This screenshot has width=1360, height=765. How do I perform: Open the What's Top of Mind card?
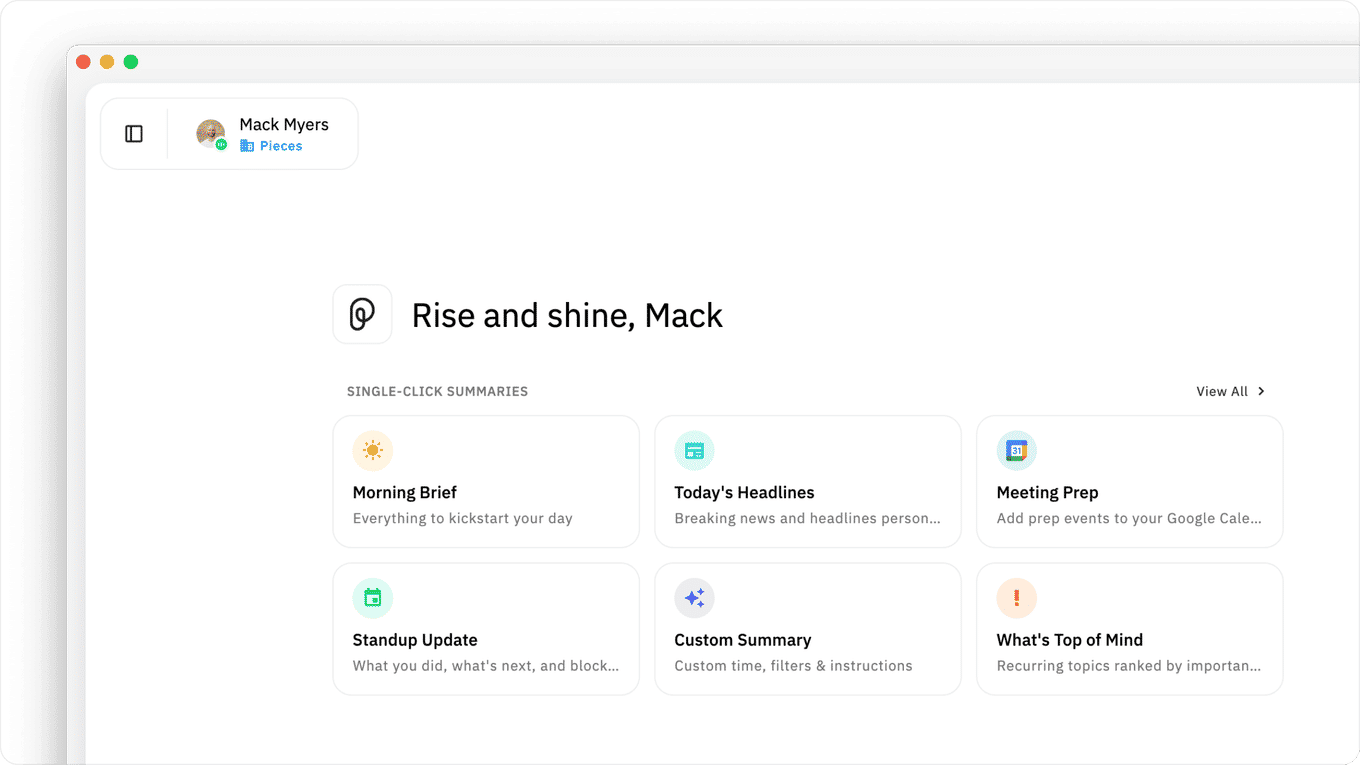(x=1130, y=629)
